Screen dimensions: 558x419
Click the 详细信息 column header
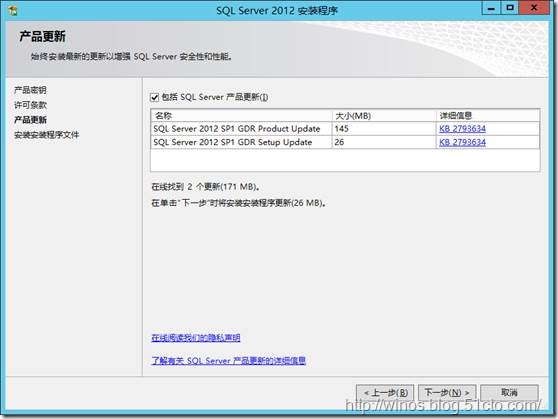click(x=488, y=116)
